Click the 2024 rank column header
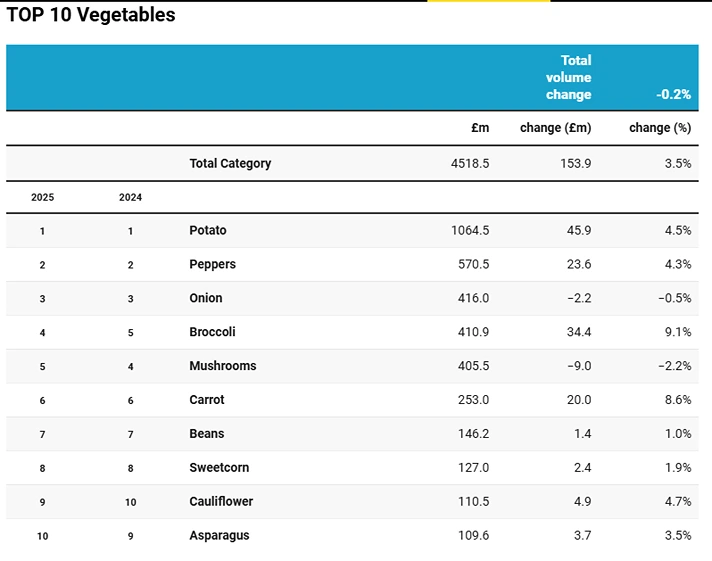 (x=130, y=197)
